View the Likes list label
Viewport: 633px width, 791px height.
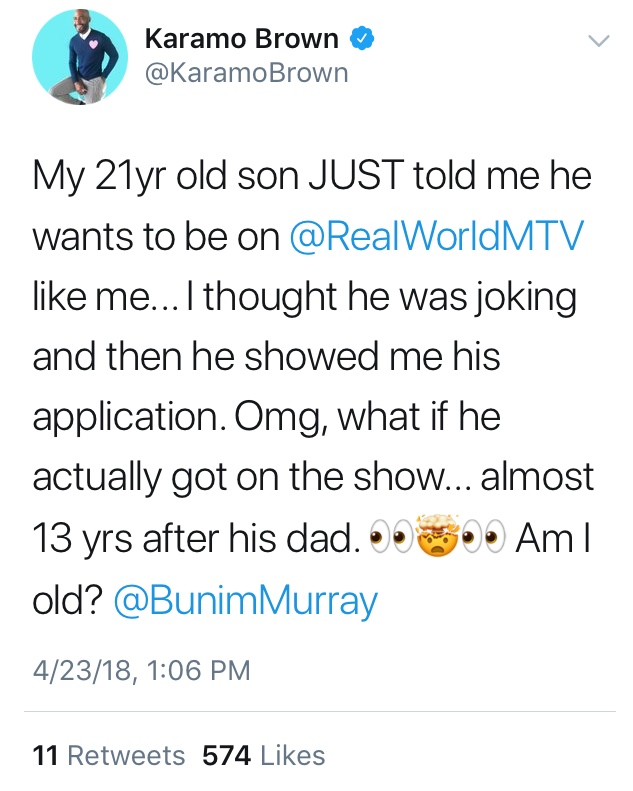click(293, 756)
